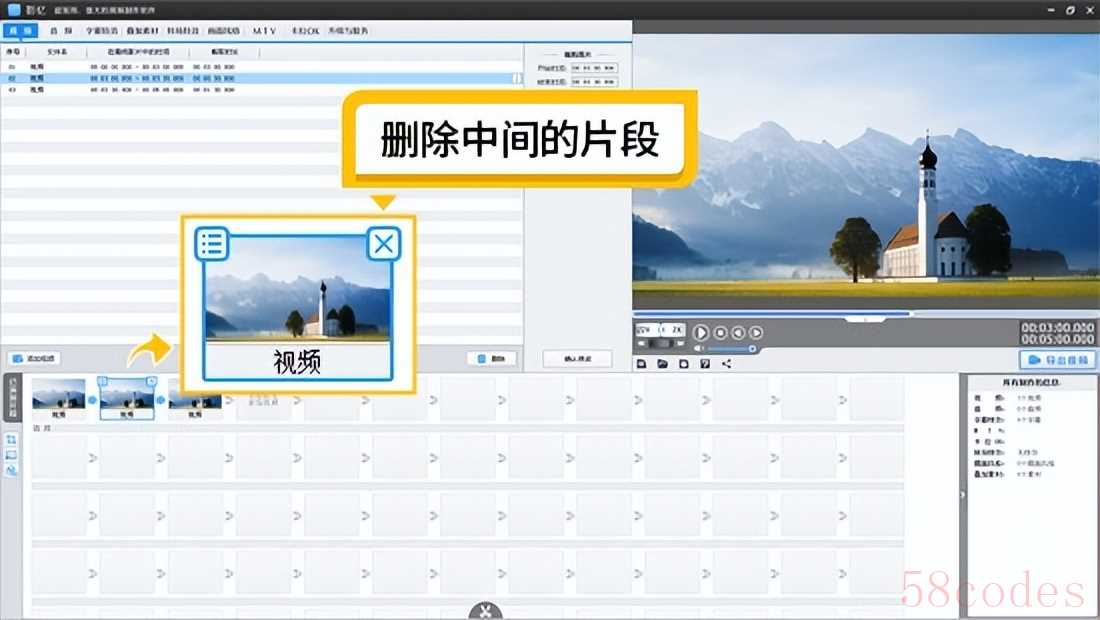Step to the previous frame in preview controls
This screenshot has width=1100, height=620.
(738, 332)
